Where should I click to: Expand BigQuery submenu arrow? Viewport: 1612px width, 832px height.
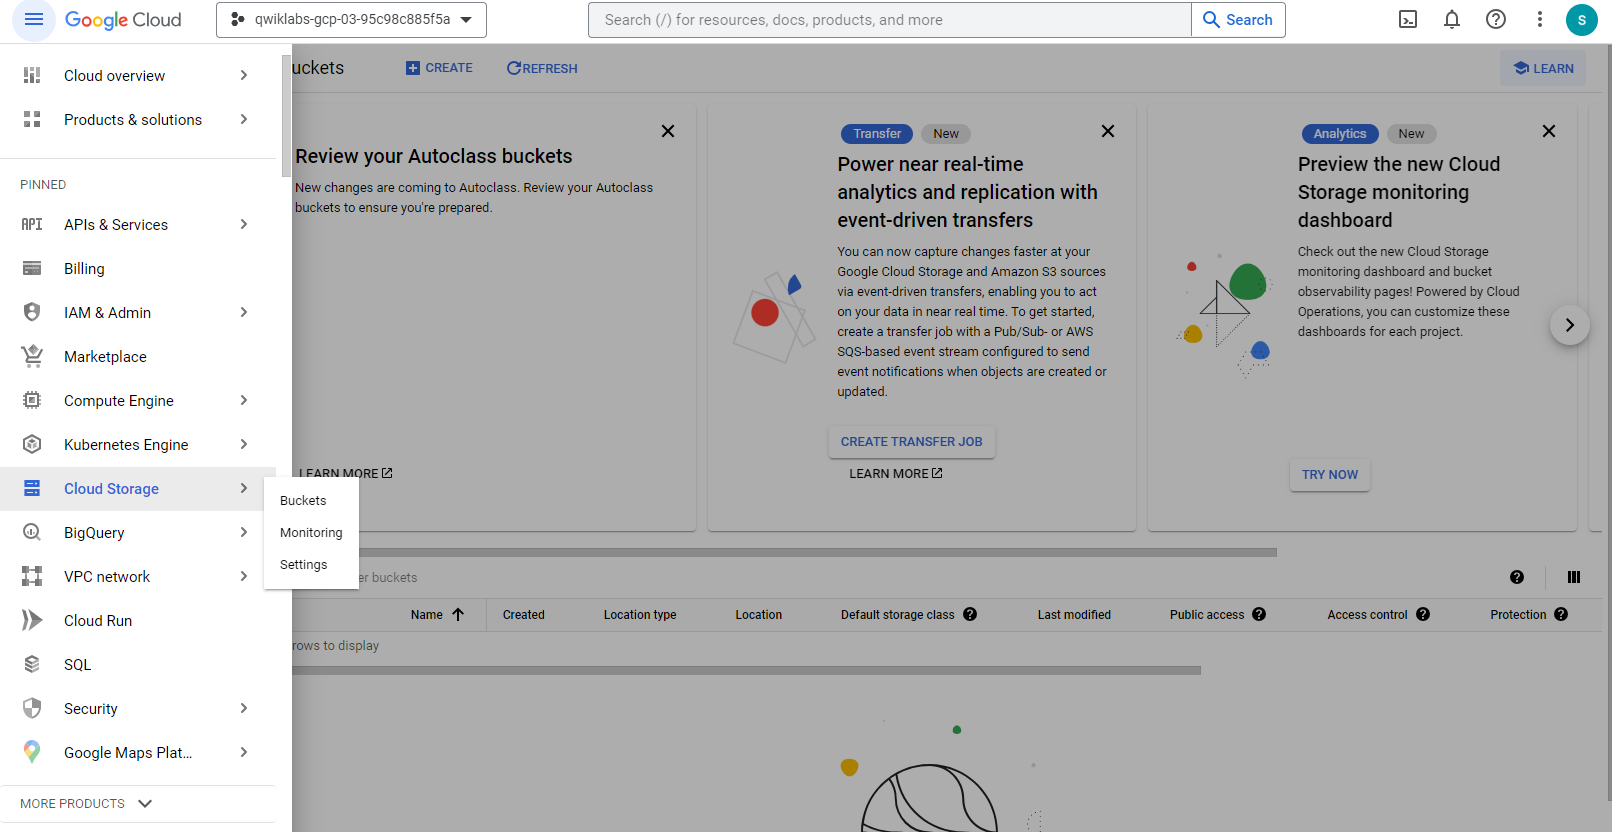tap(244, 532)
